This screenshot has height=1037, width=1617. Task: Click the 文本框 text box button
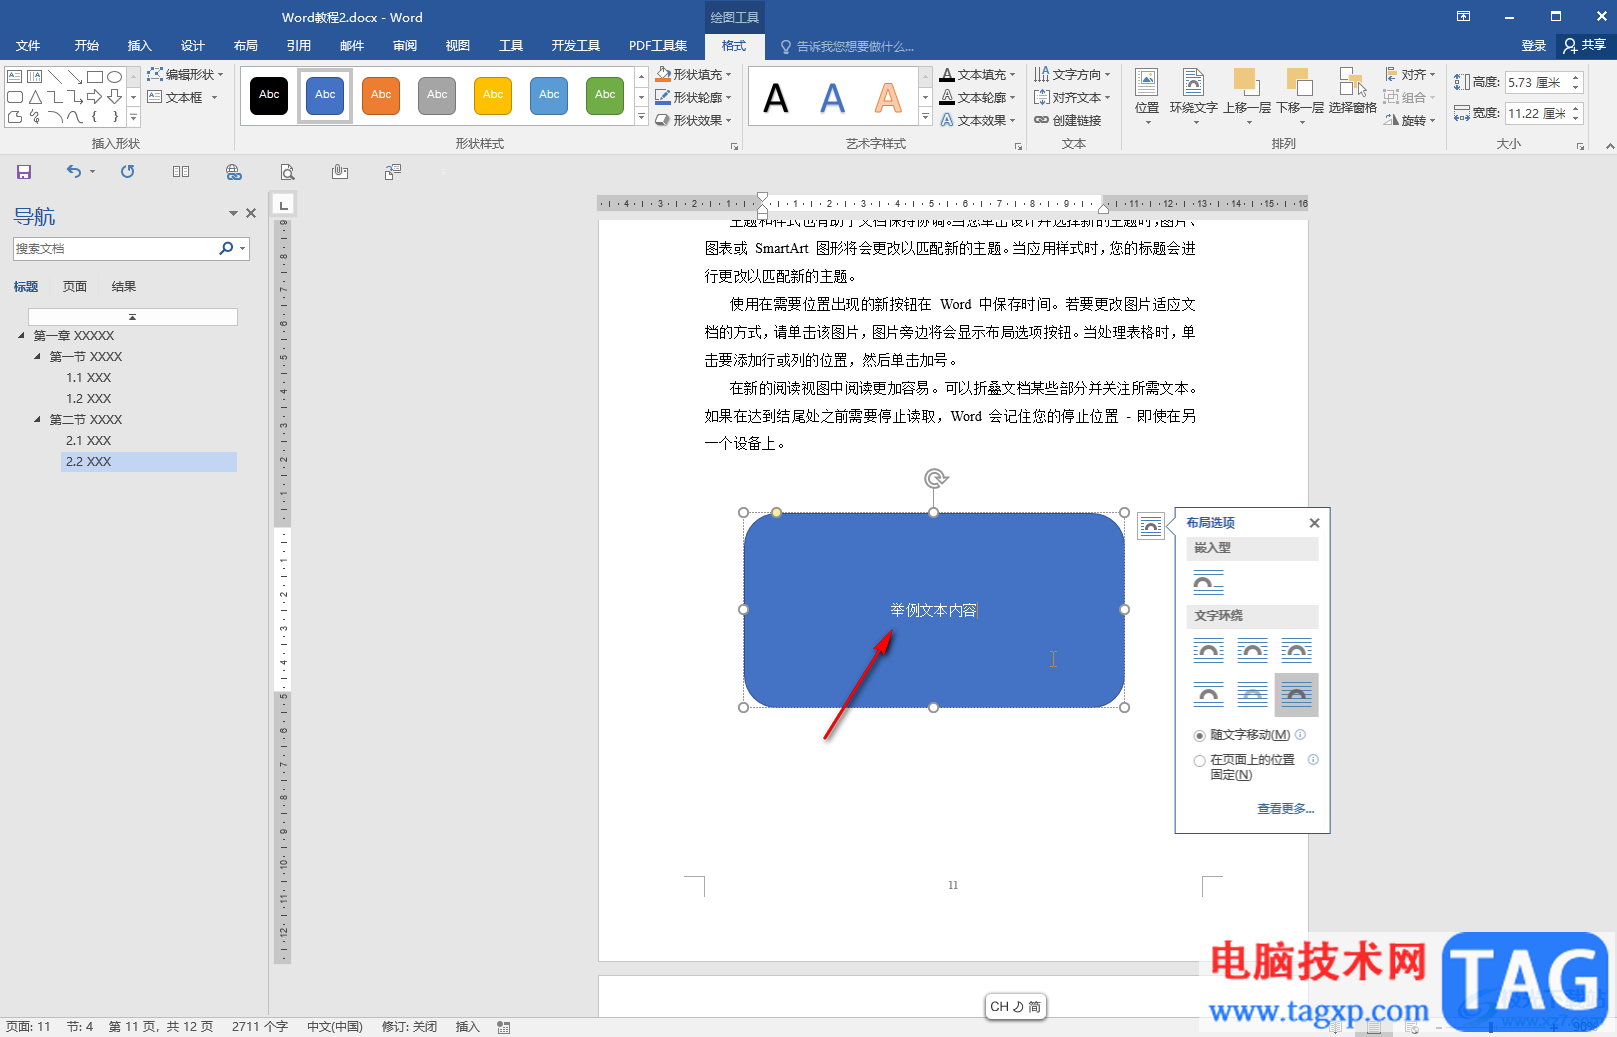tap(182, 97)
